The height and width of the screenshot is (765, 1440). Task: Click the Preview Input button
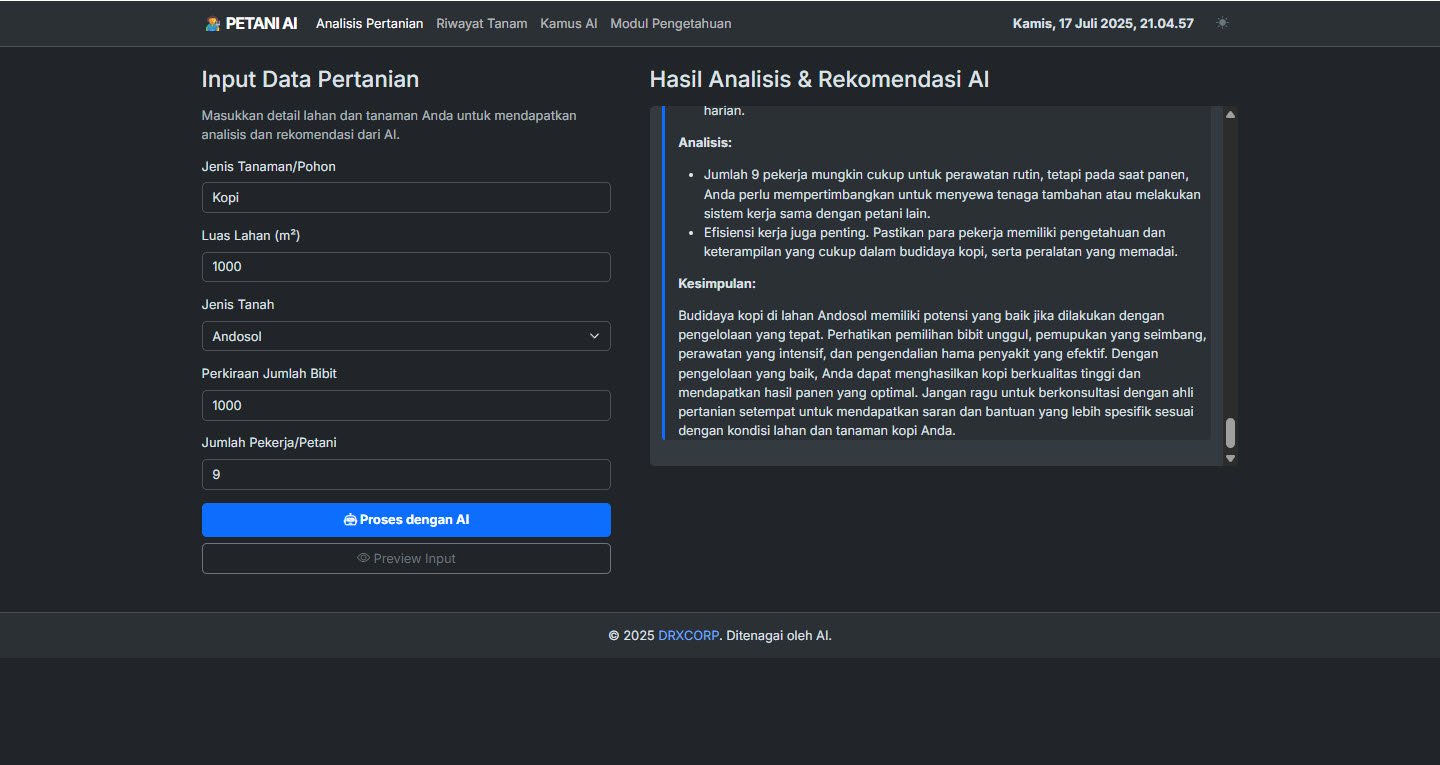[406, 558]
